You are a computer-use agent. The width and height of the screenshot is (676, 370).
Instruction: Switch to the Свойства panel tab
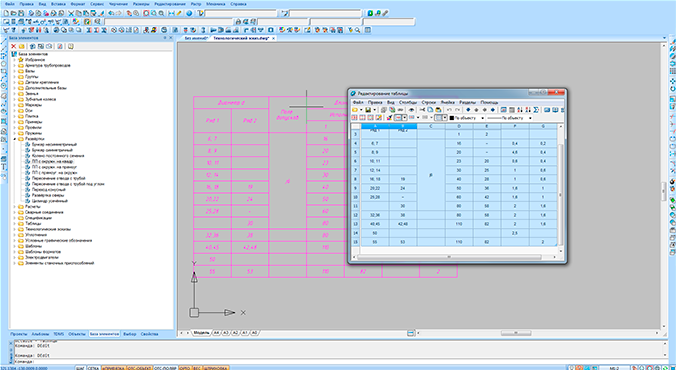coord(149,334)
